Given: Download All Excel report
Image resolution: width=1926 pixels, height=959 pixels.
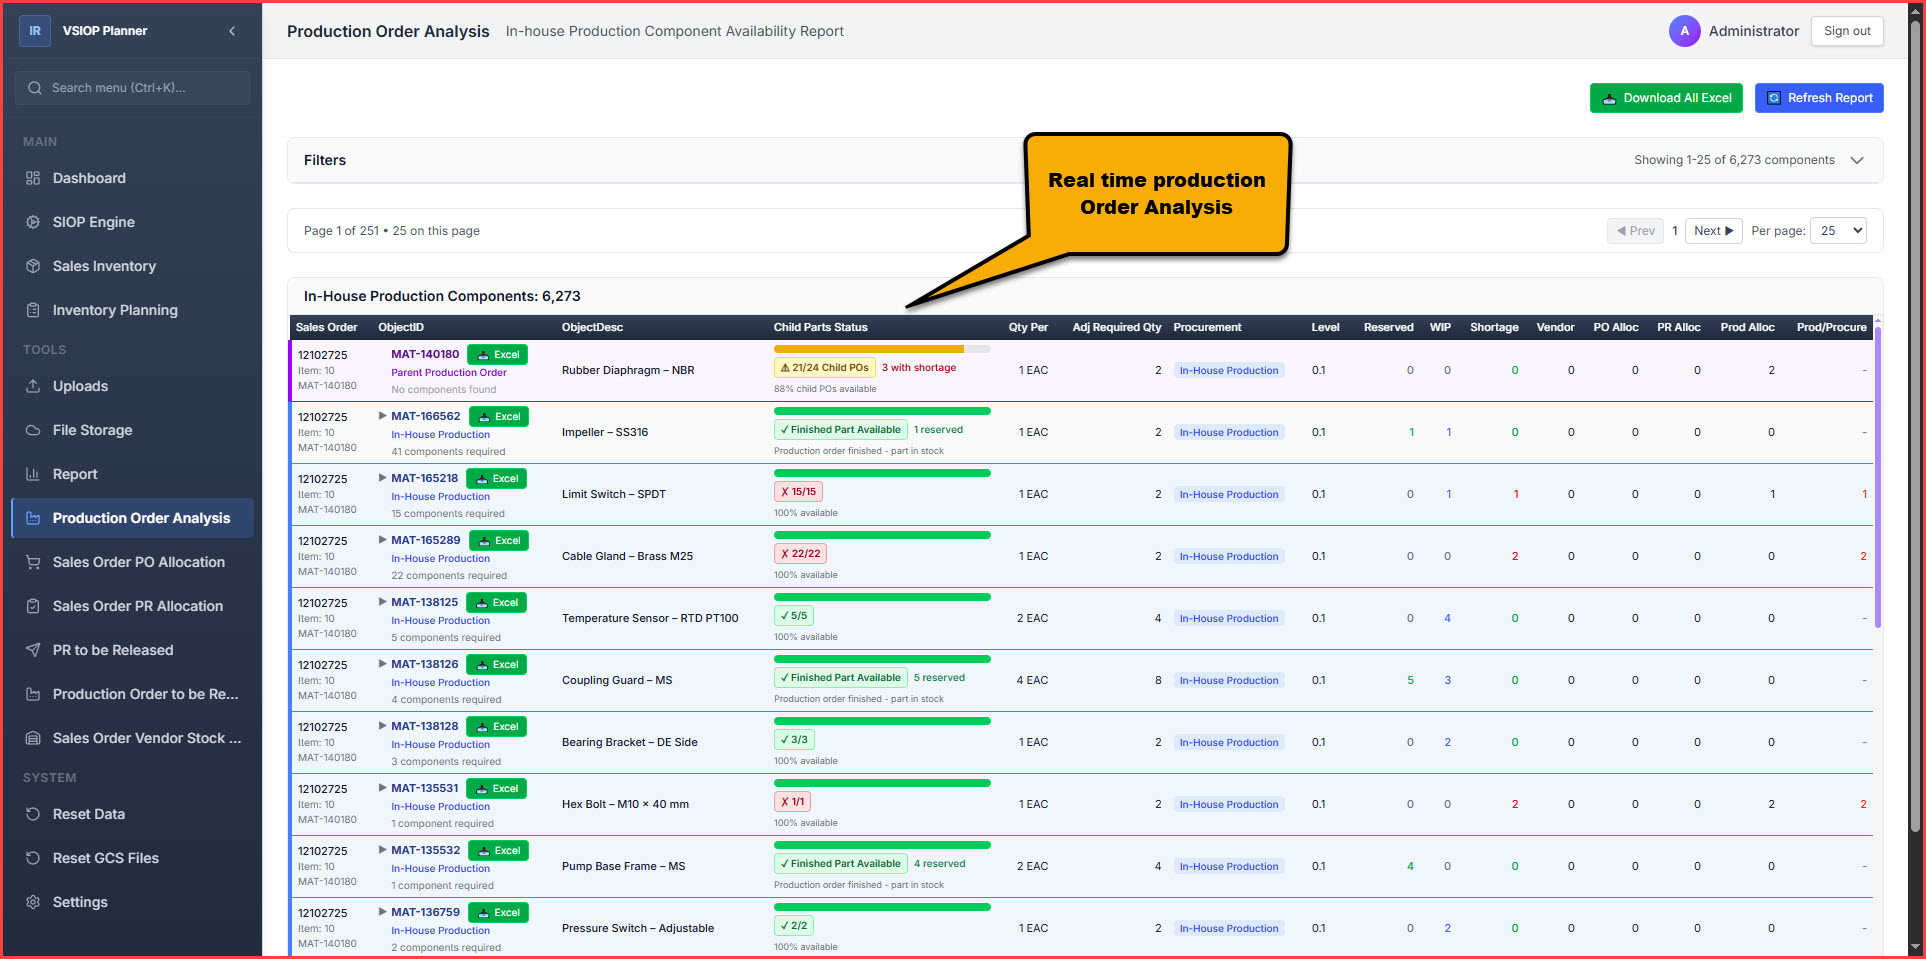Looking at the screenshot, I should [1666, 98].
